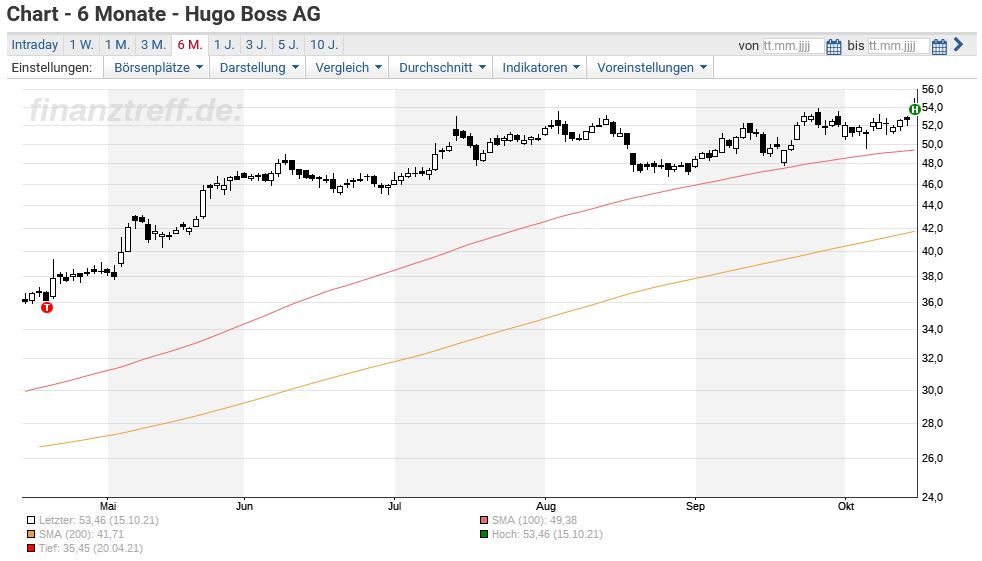The width and height of the screenshot is (982, 561).
Task: Select the 5 J. time range tab
Action: (x=289, y=45)
